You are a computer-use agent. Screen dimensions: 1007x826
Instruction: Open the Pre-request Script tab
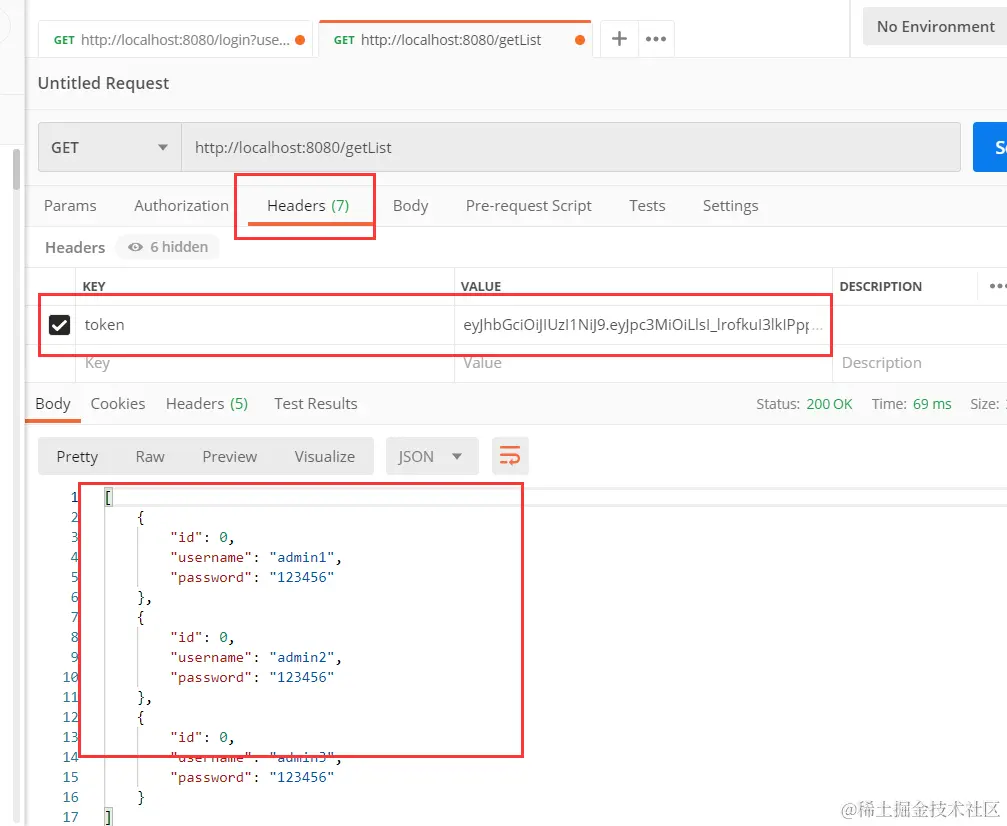(529, 206)
